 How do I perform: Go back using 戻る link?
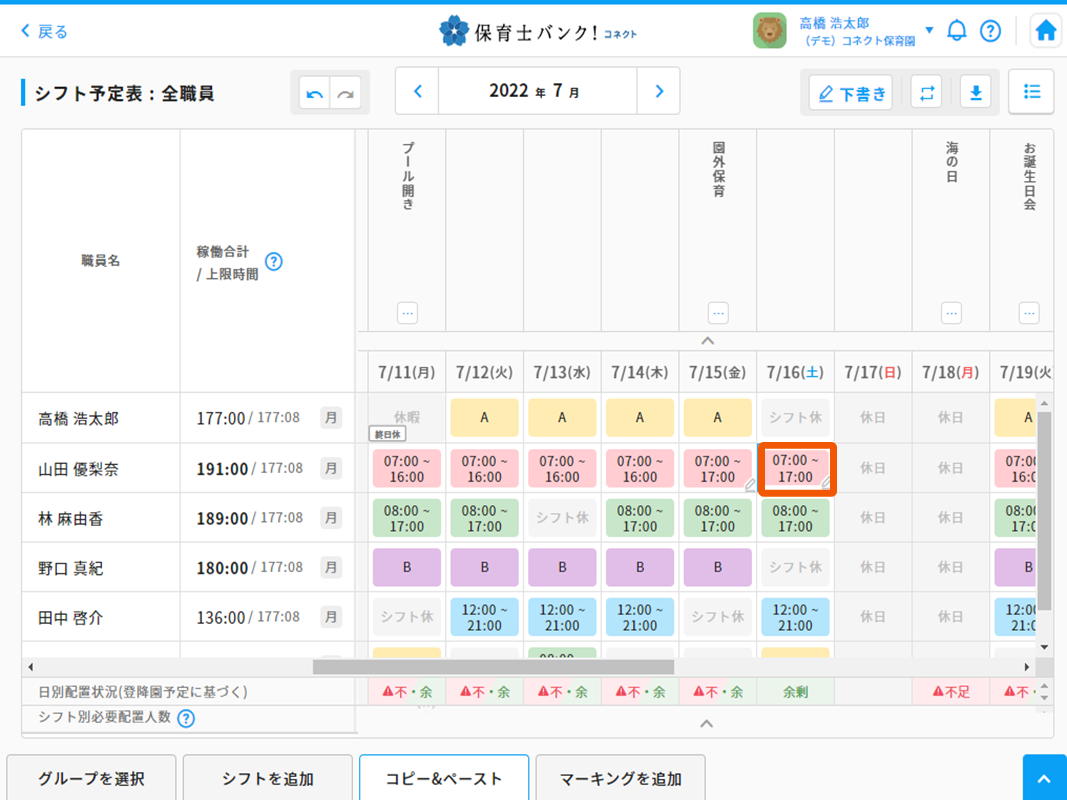tap(45, 31)
